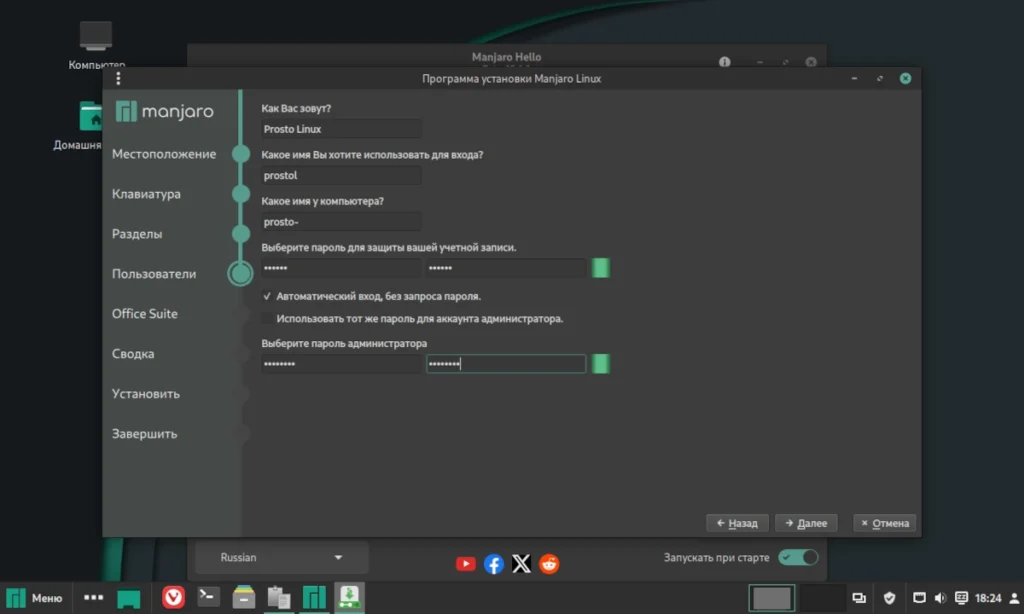Image resolution: width=1024 pixels, height=614 pixels.
Task: Select the Office Suite step
Action: (x=144, y=314)
